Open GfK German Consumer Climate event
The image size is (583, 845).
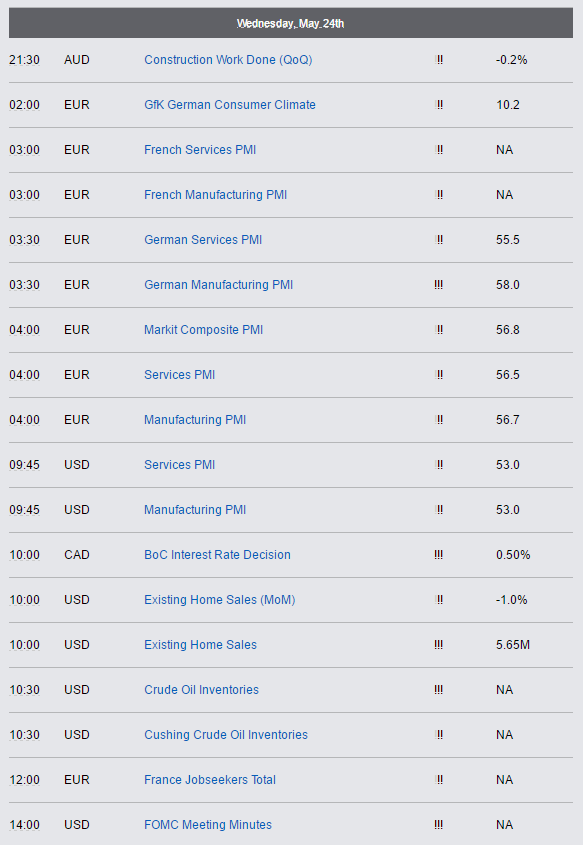(x=230, y=105)
